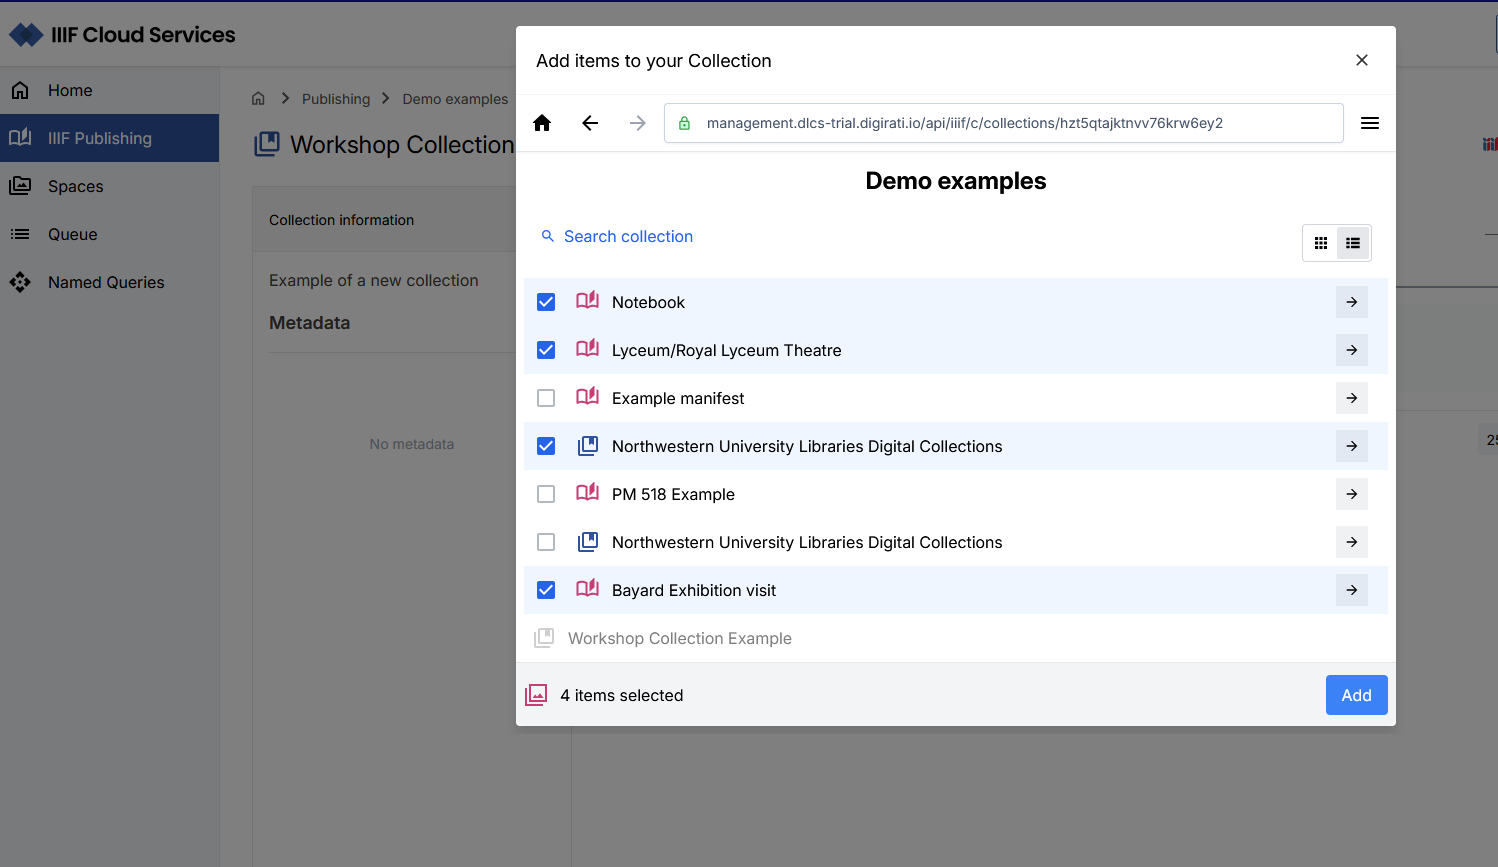Open the hamburger menu in the dialog
1498x867 pixels.
tap(1370, 123)
